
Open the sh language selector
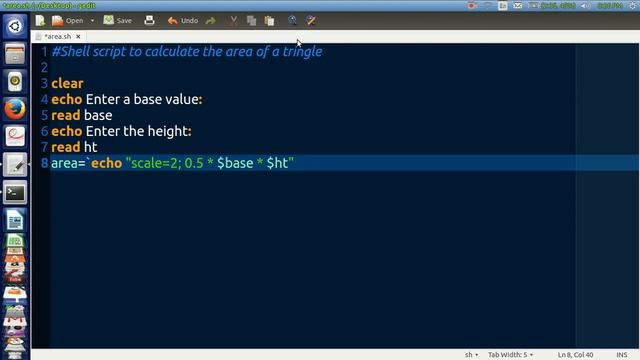click(471, 355)
